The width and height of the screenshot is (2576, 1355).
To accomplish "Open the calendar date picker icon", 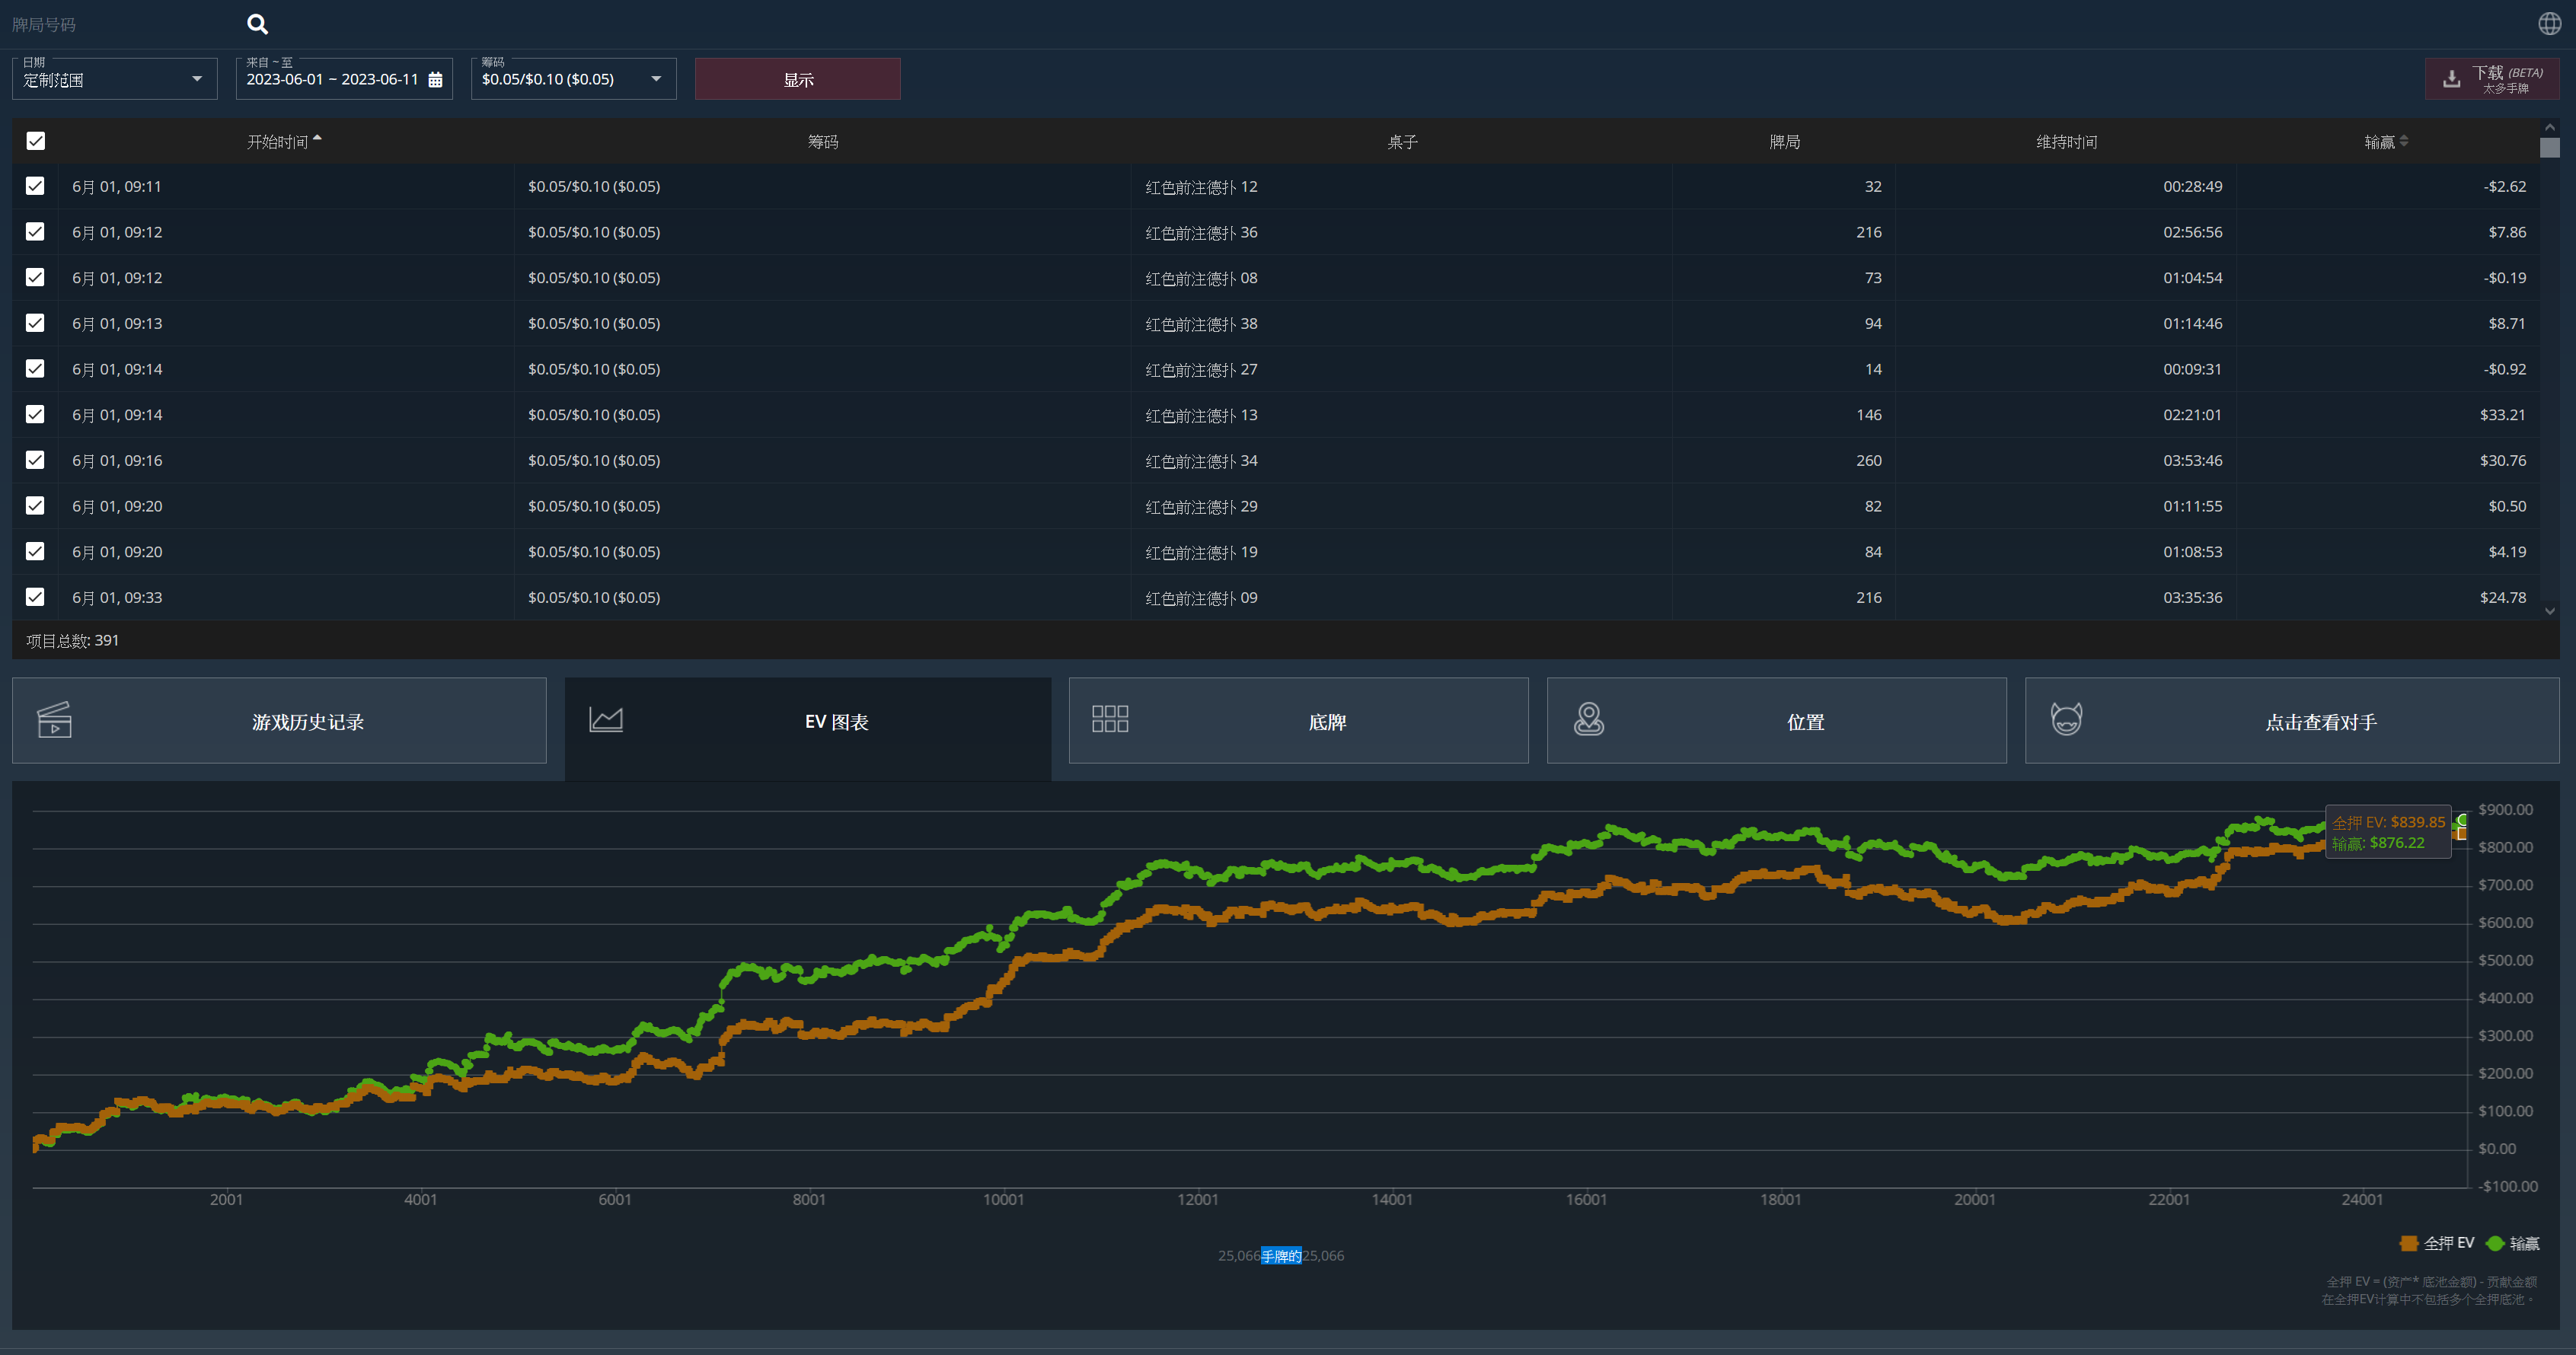I will point(435,80).
